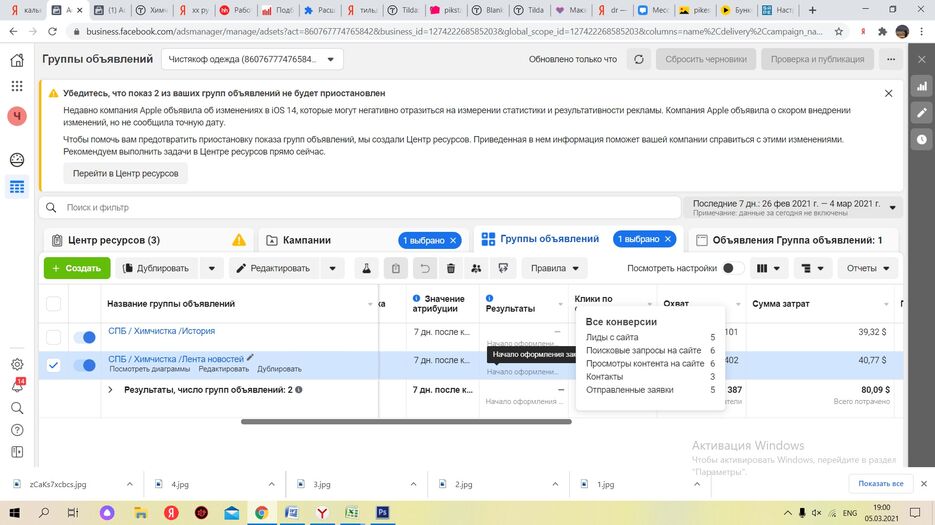The image size is (935, 525).
Task: Open the Правила dropdown
Action: (x=555, y=268)
